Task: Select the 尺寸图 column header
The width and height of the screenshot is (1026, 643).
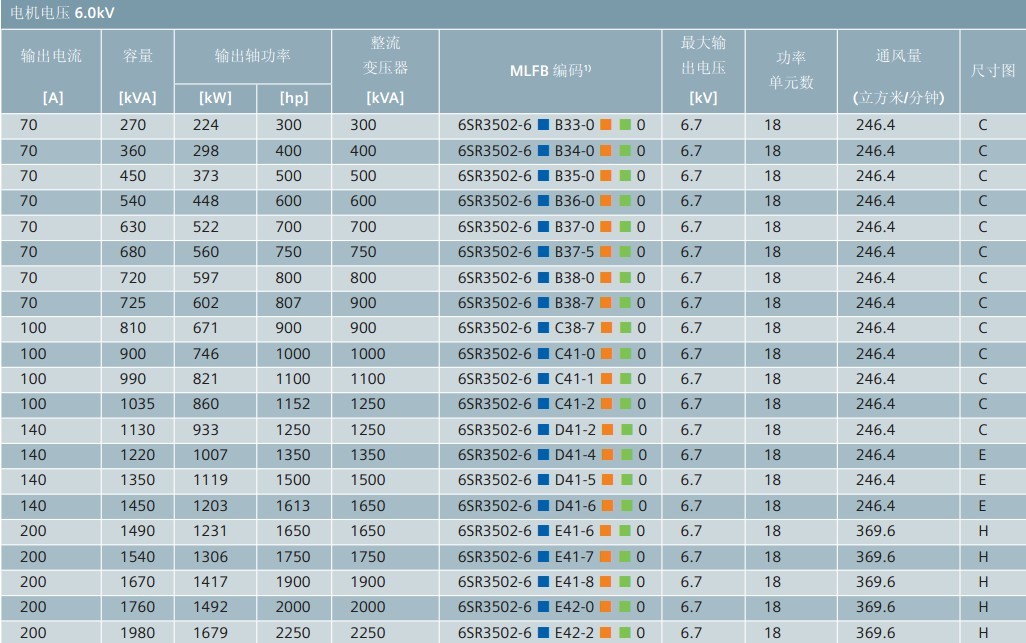Action: click(x=992, y=72)
